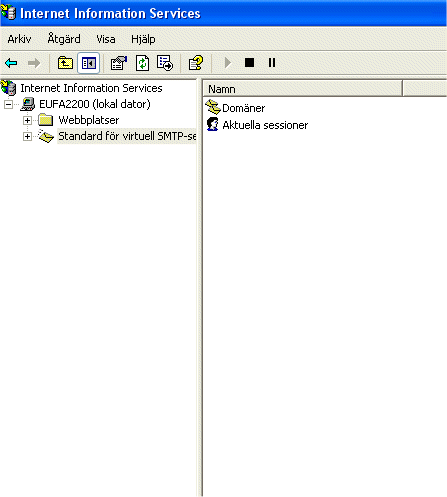Expand the Standard för virtuell SMTP-server node
The height and width of the screenshot is (497, 447).
pos(27,136)
